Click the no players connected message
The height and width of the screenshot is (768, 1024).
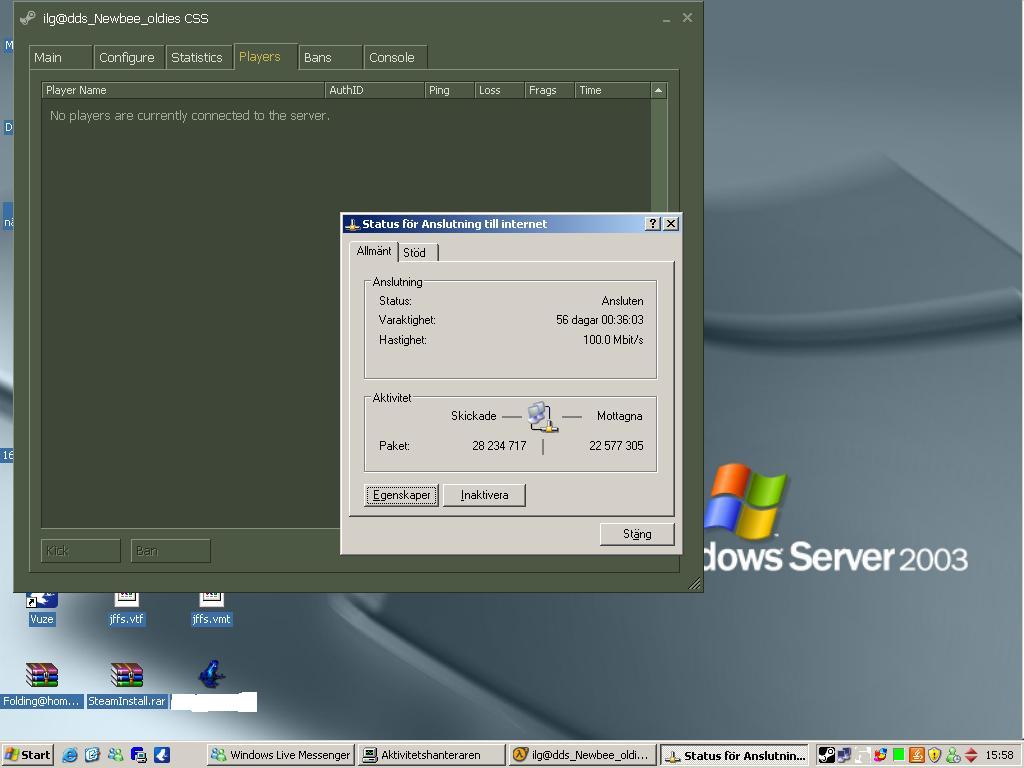(190, 116)
